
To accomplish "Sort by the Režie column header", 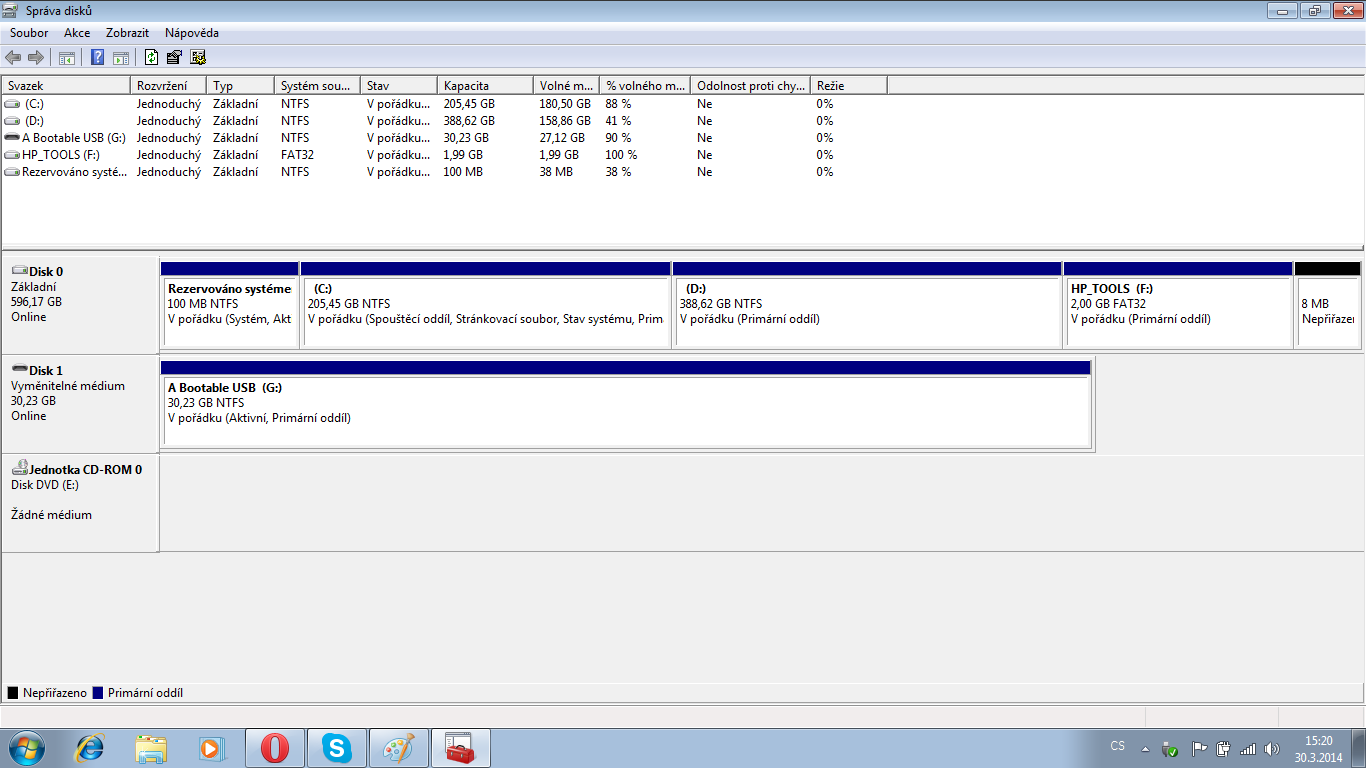I will (x=848, y=86).
